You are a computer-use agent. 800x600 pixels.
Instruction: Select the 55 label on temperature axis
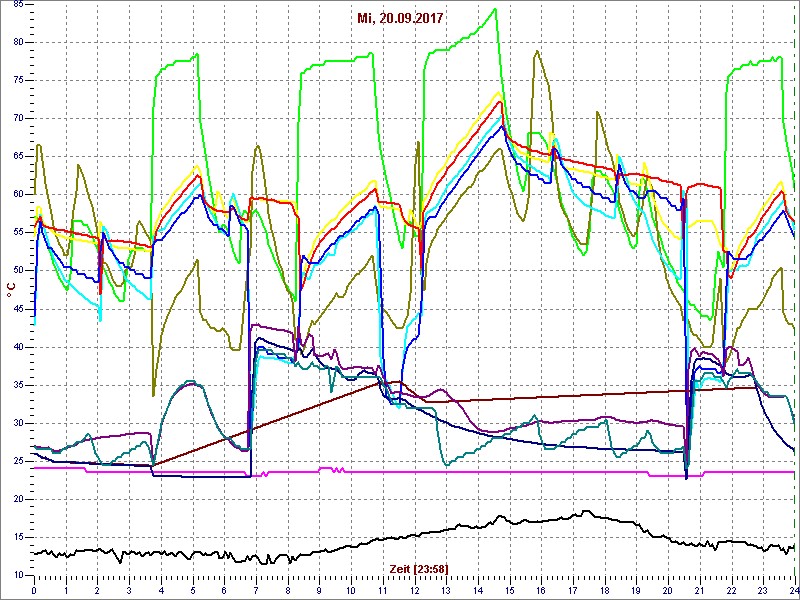17,233
